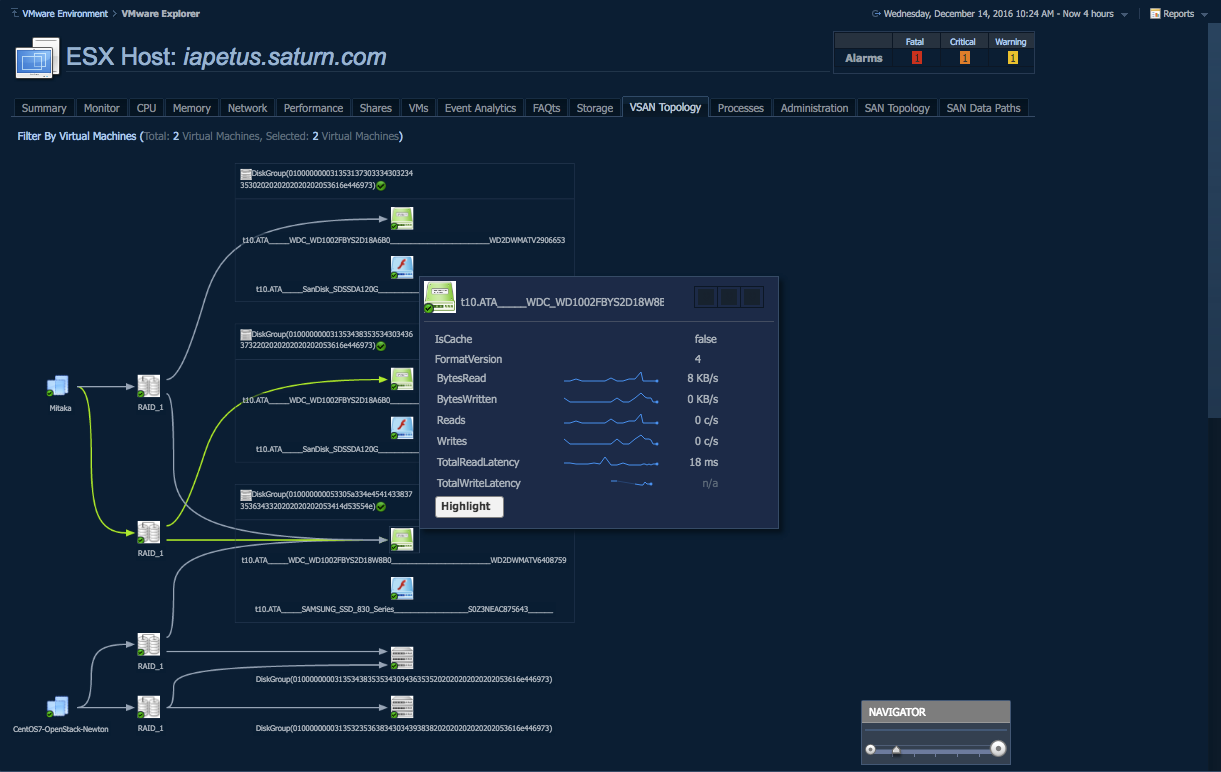Click the VMware Explorer breadcrumb
Image resolution: width=1221 pixels, height=772 pixels.
click(160, 14)
